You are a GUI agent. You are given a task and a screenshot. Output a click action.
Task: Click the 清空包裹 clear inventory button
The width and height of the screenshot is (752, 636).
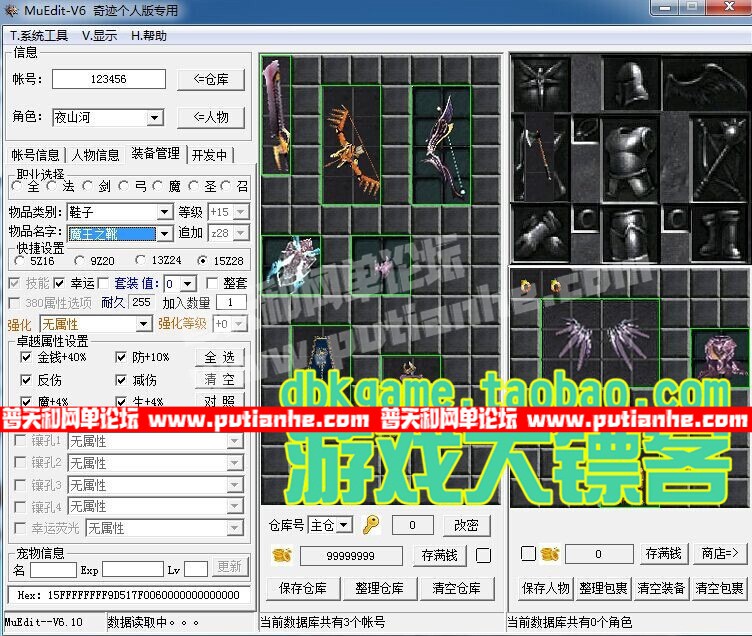tap(719, 589)
